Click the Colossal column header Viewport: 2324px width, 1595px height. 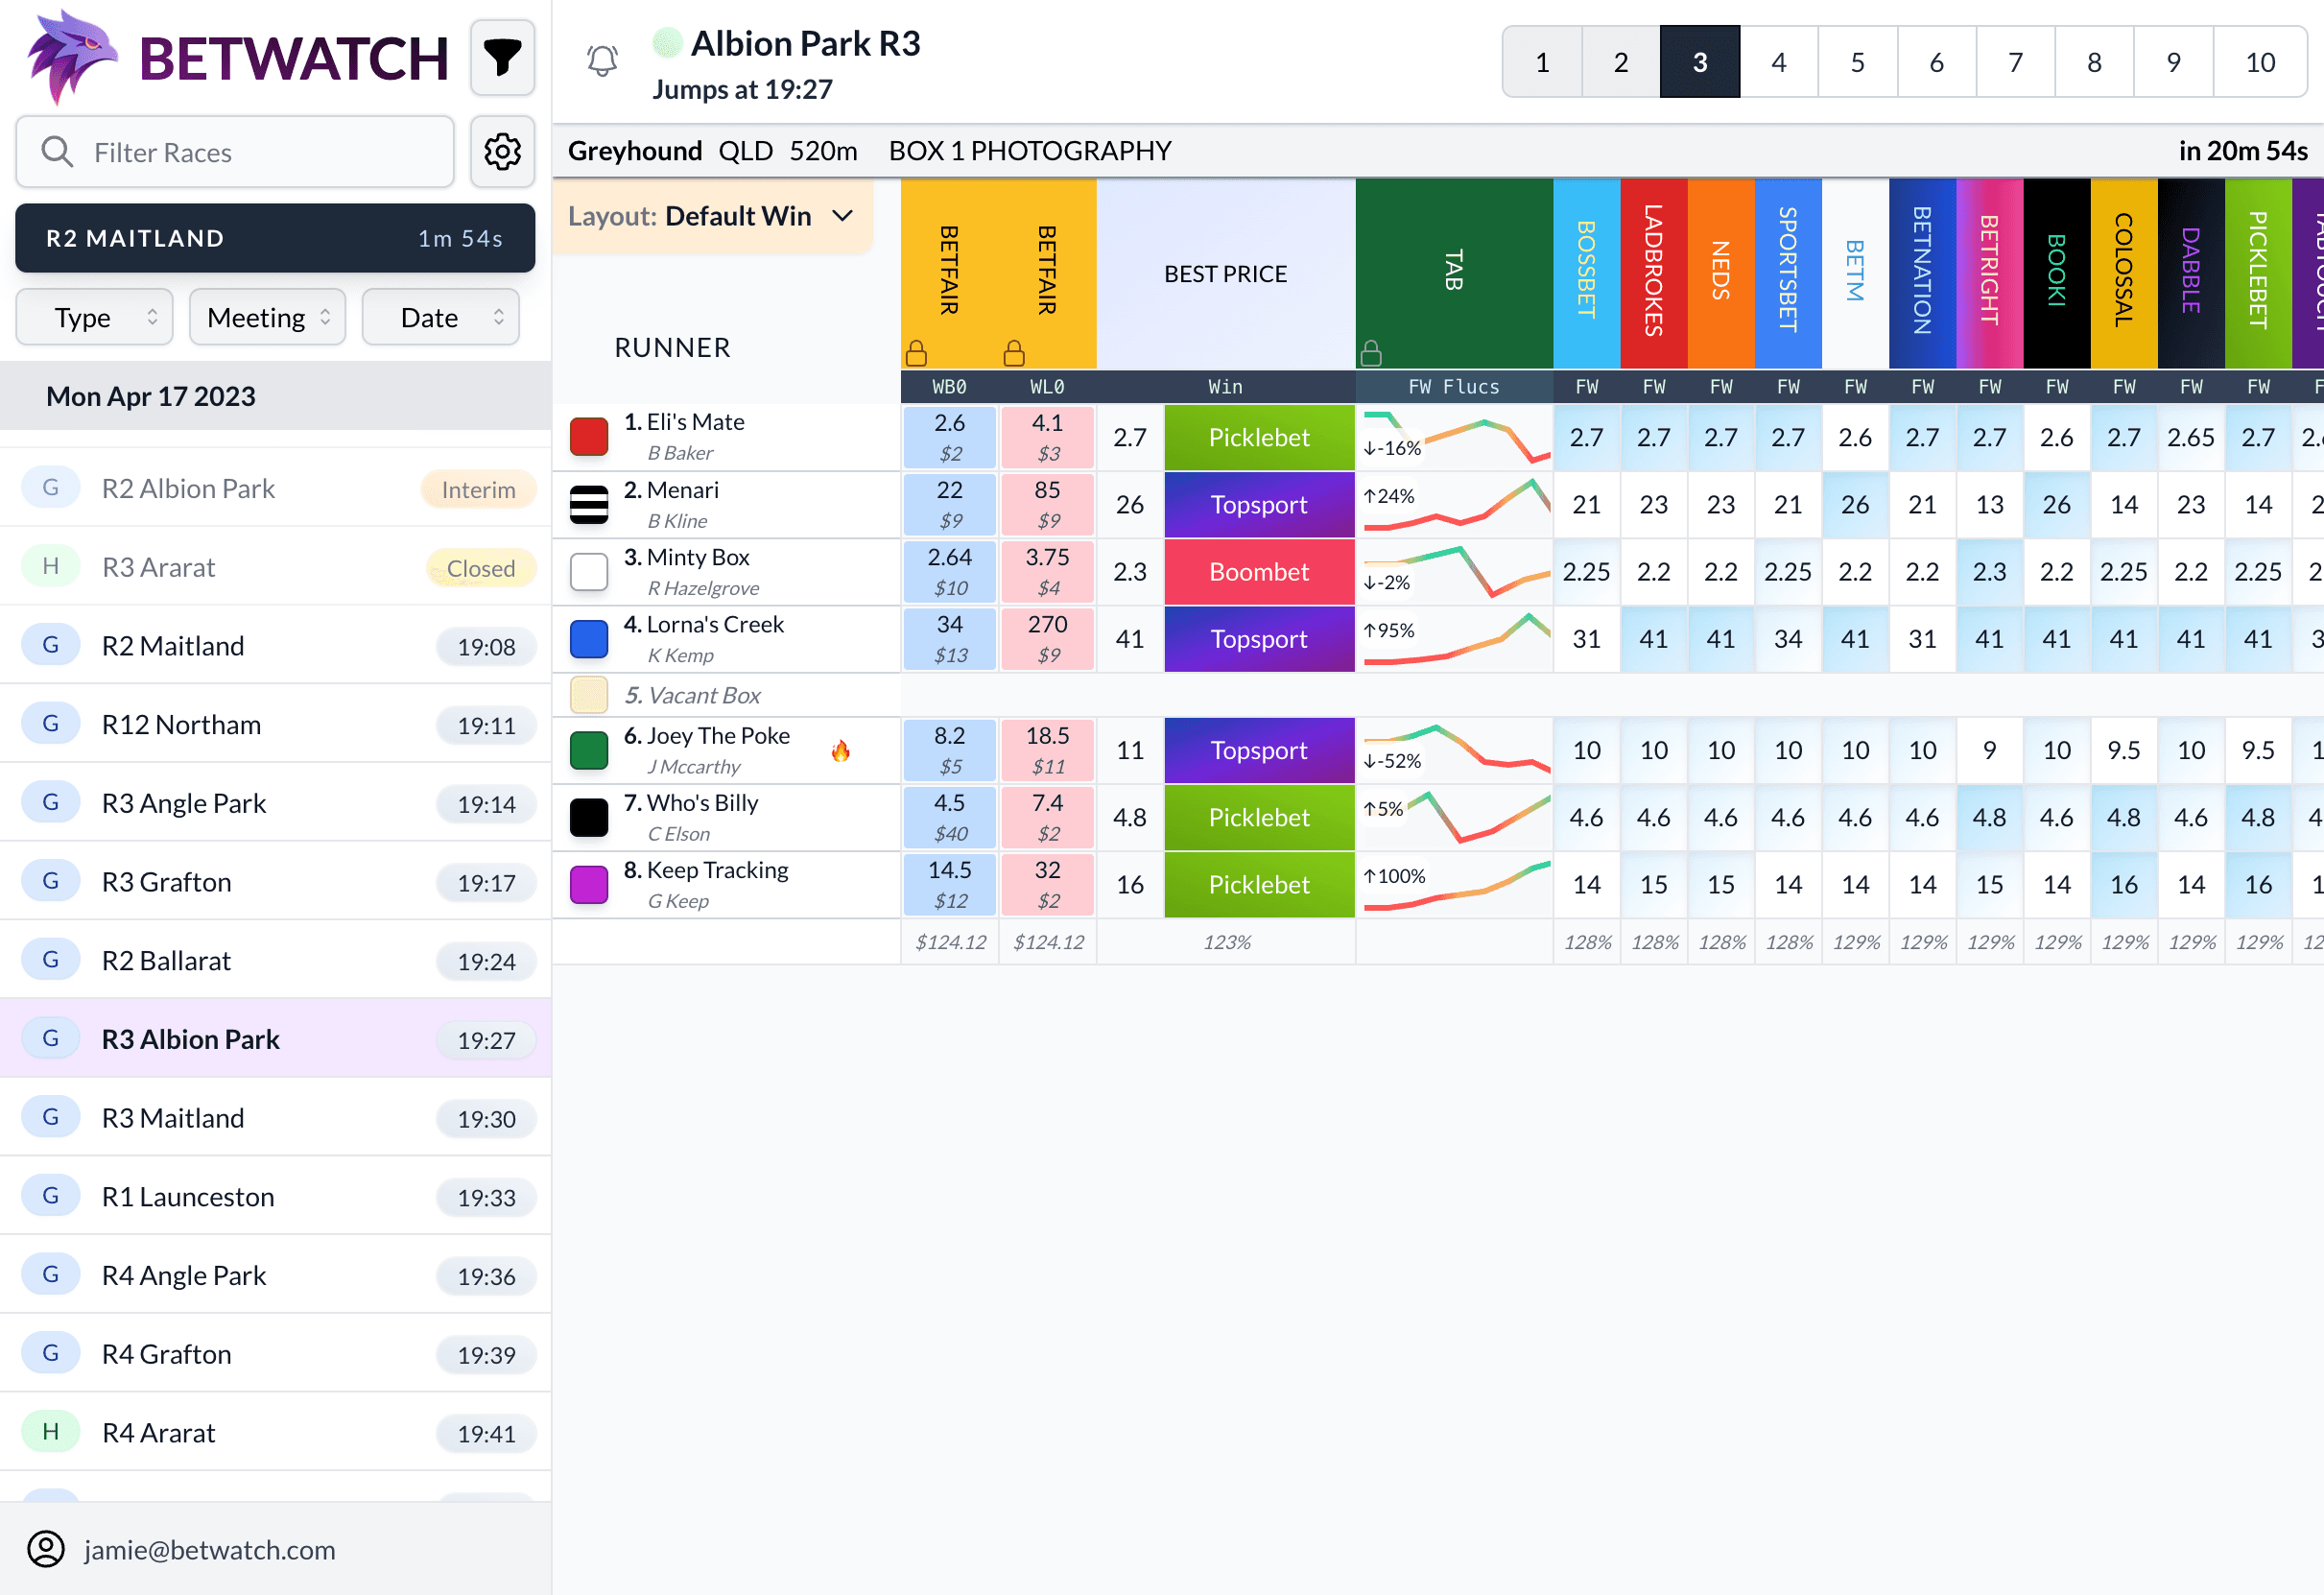pyautogui.click(x=2124, y=273)
